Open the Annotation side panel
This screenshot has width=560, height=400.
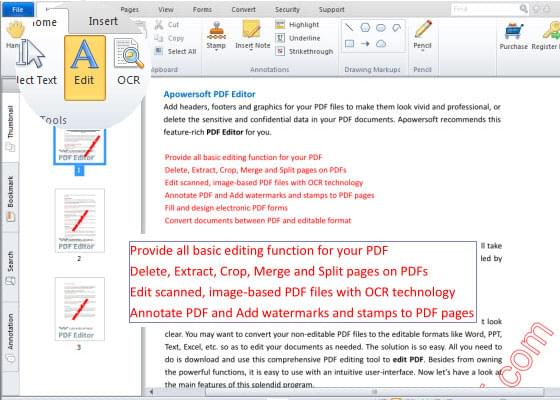(10, 338)
